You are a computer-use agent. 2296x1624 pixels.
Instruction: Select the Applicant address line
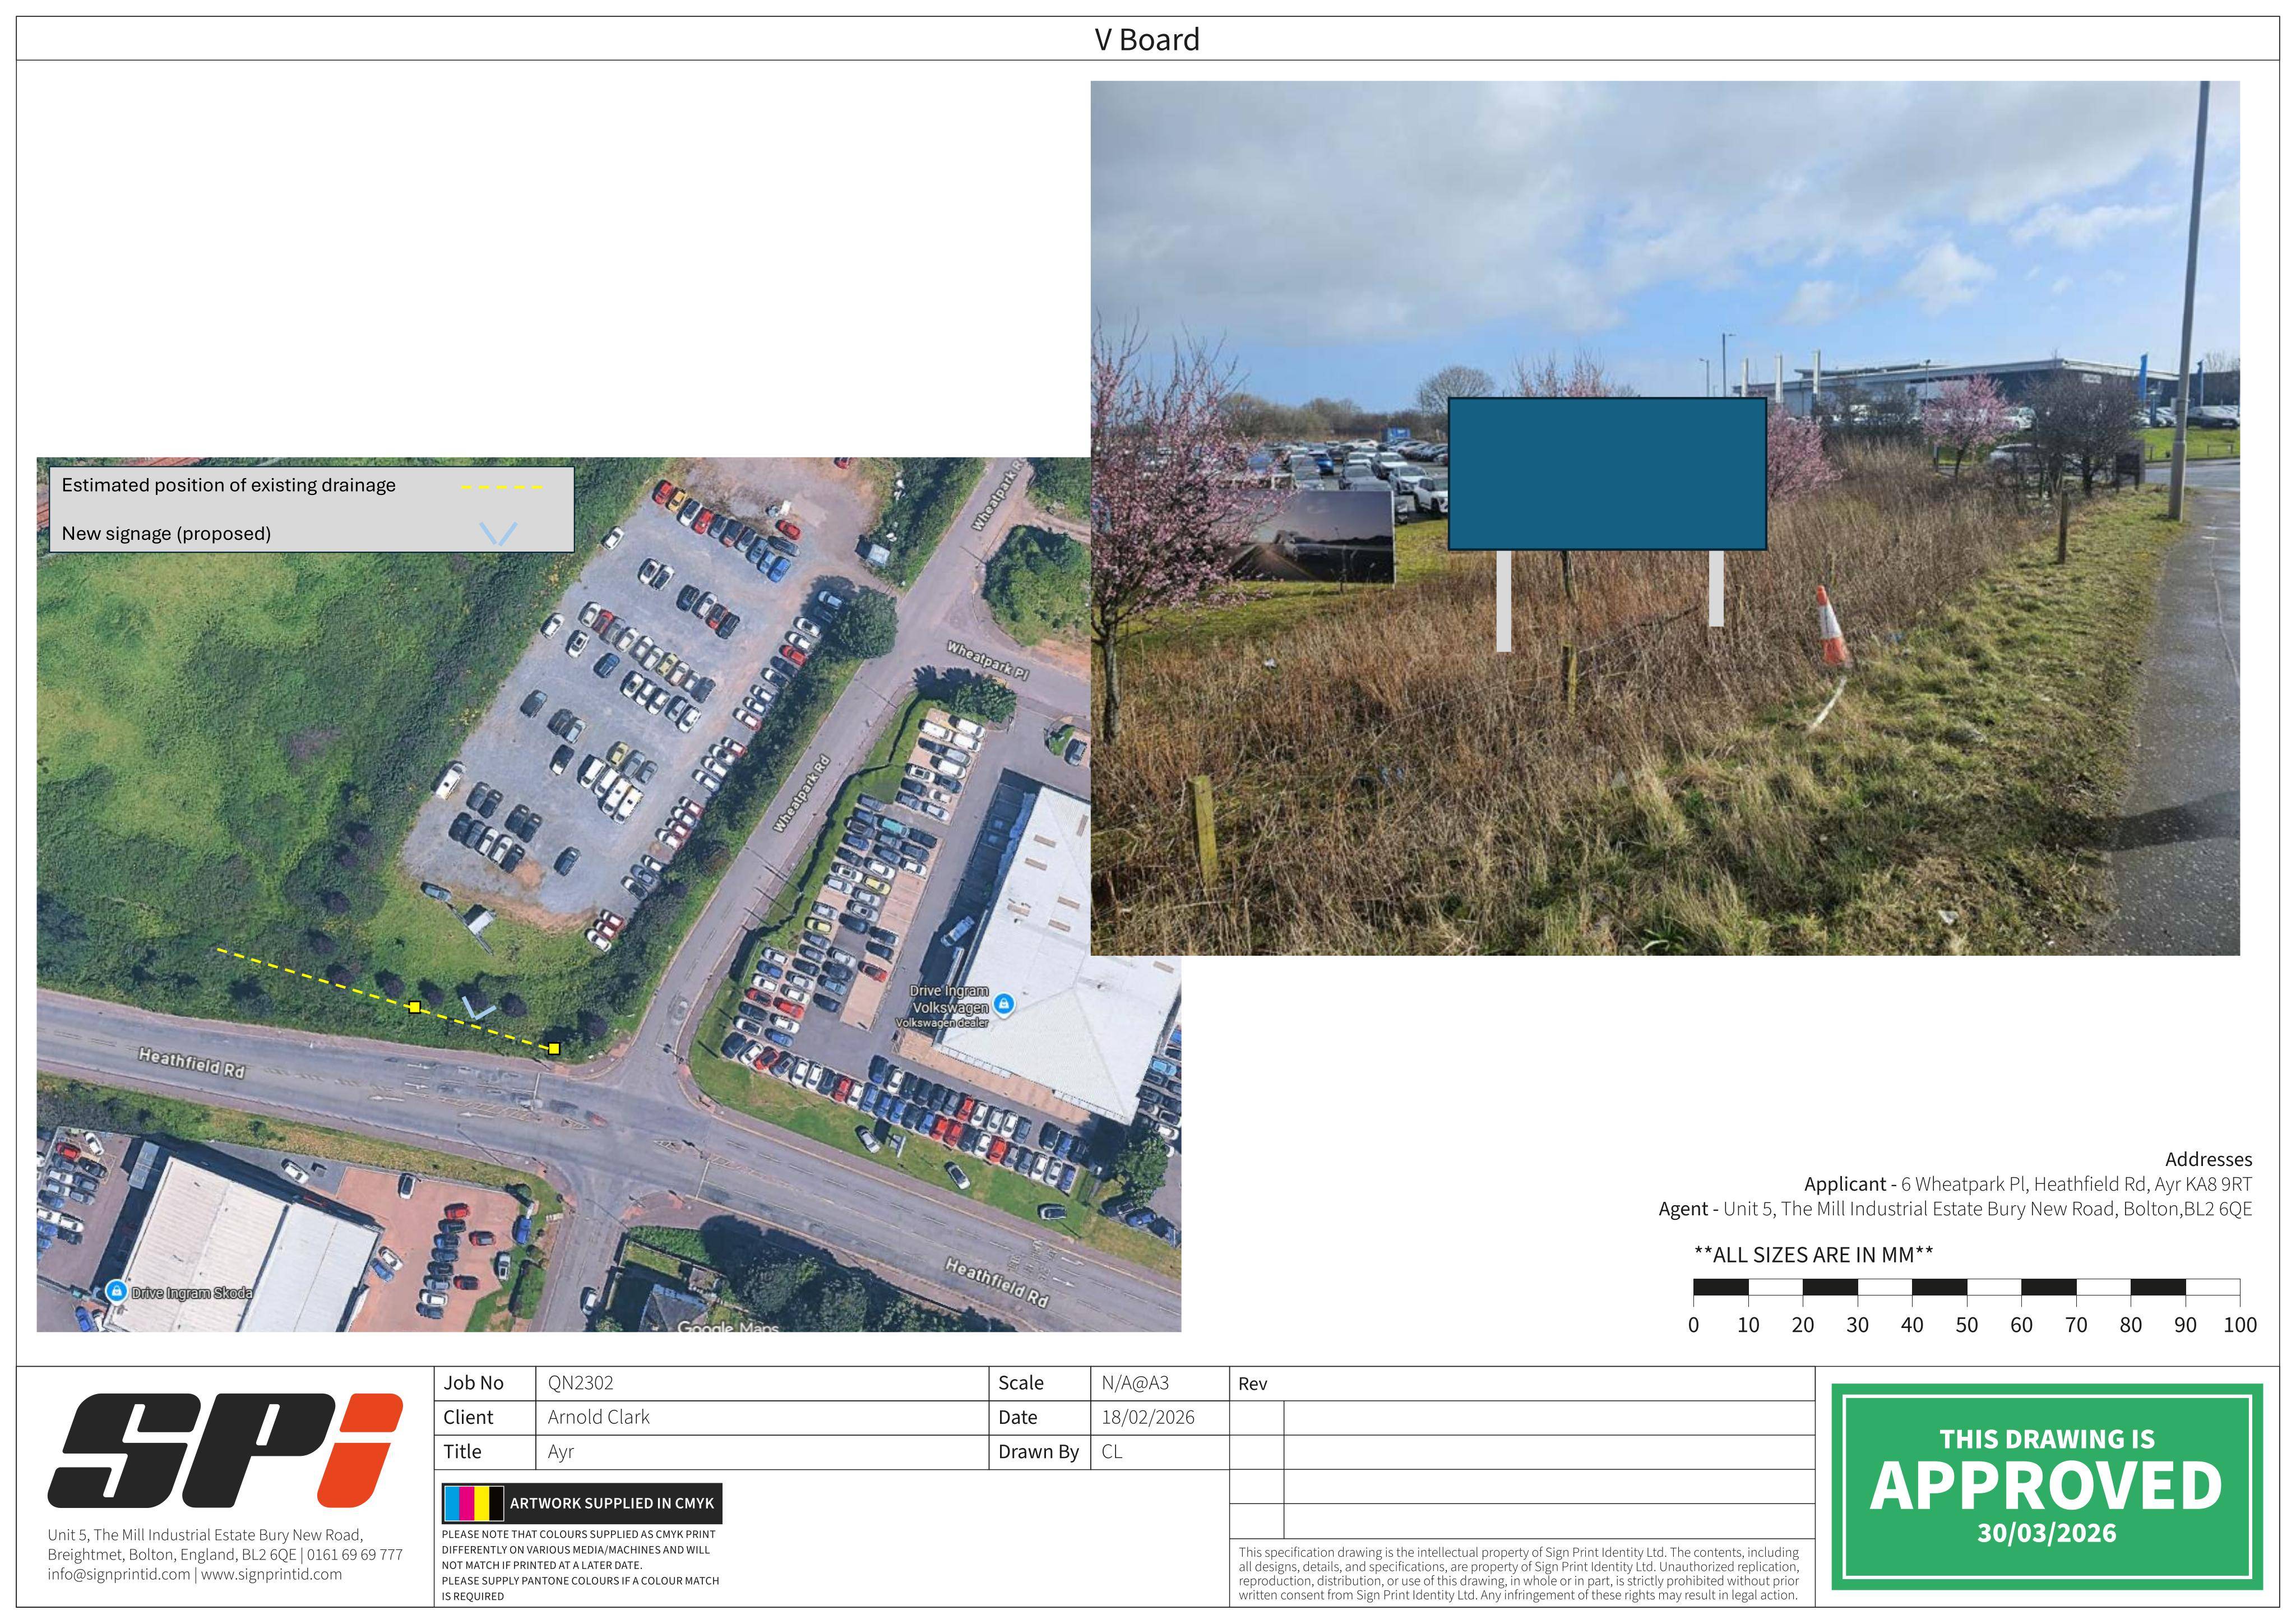click(x=2028, y=1184)
